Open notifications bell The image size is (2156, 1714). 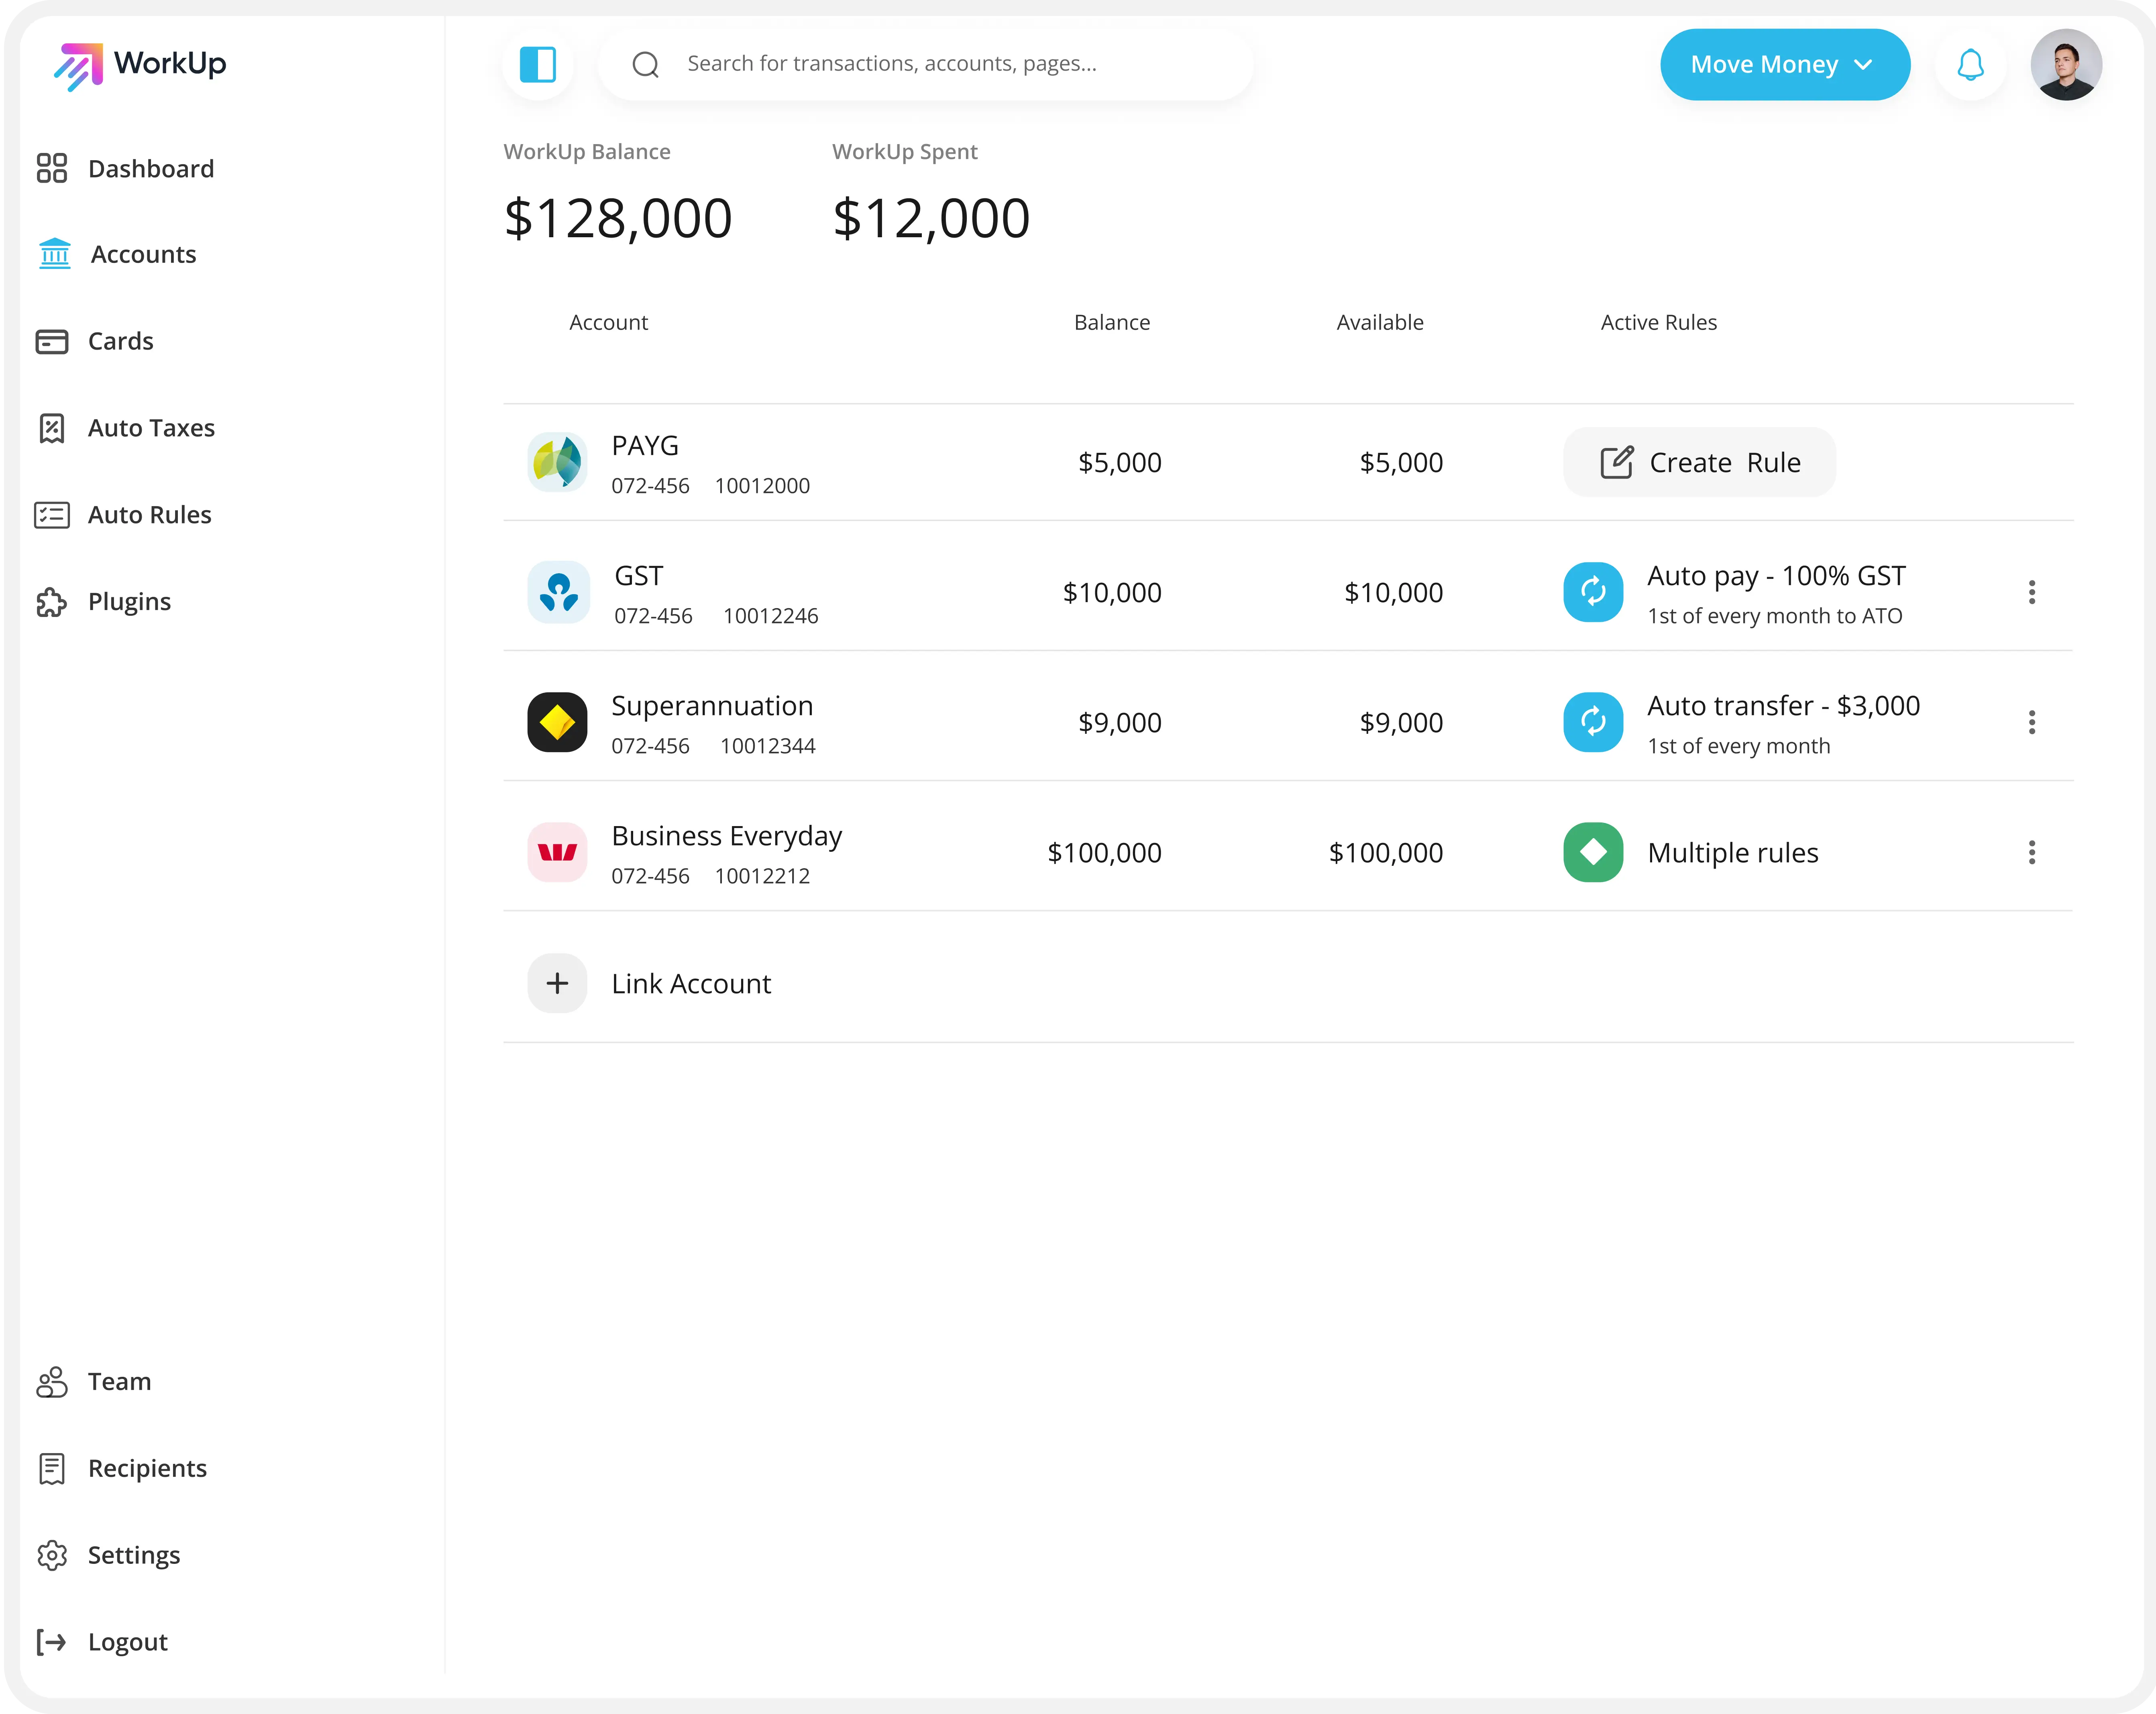pos(1970,65)
